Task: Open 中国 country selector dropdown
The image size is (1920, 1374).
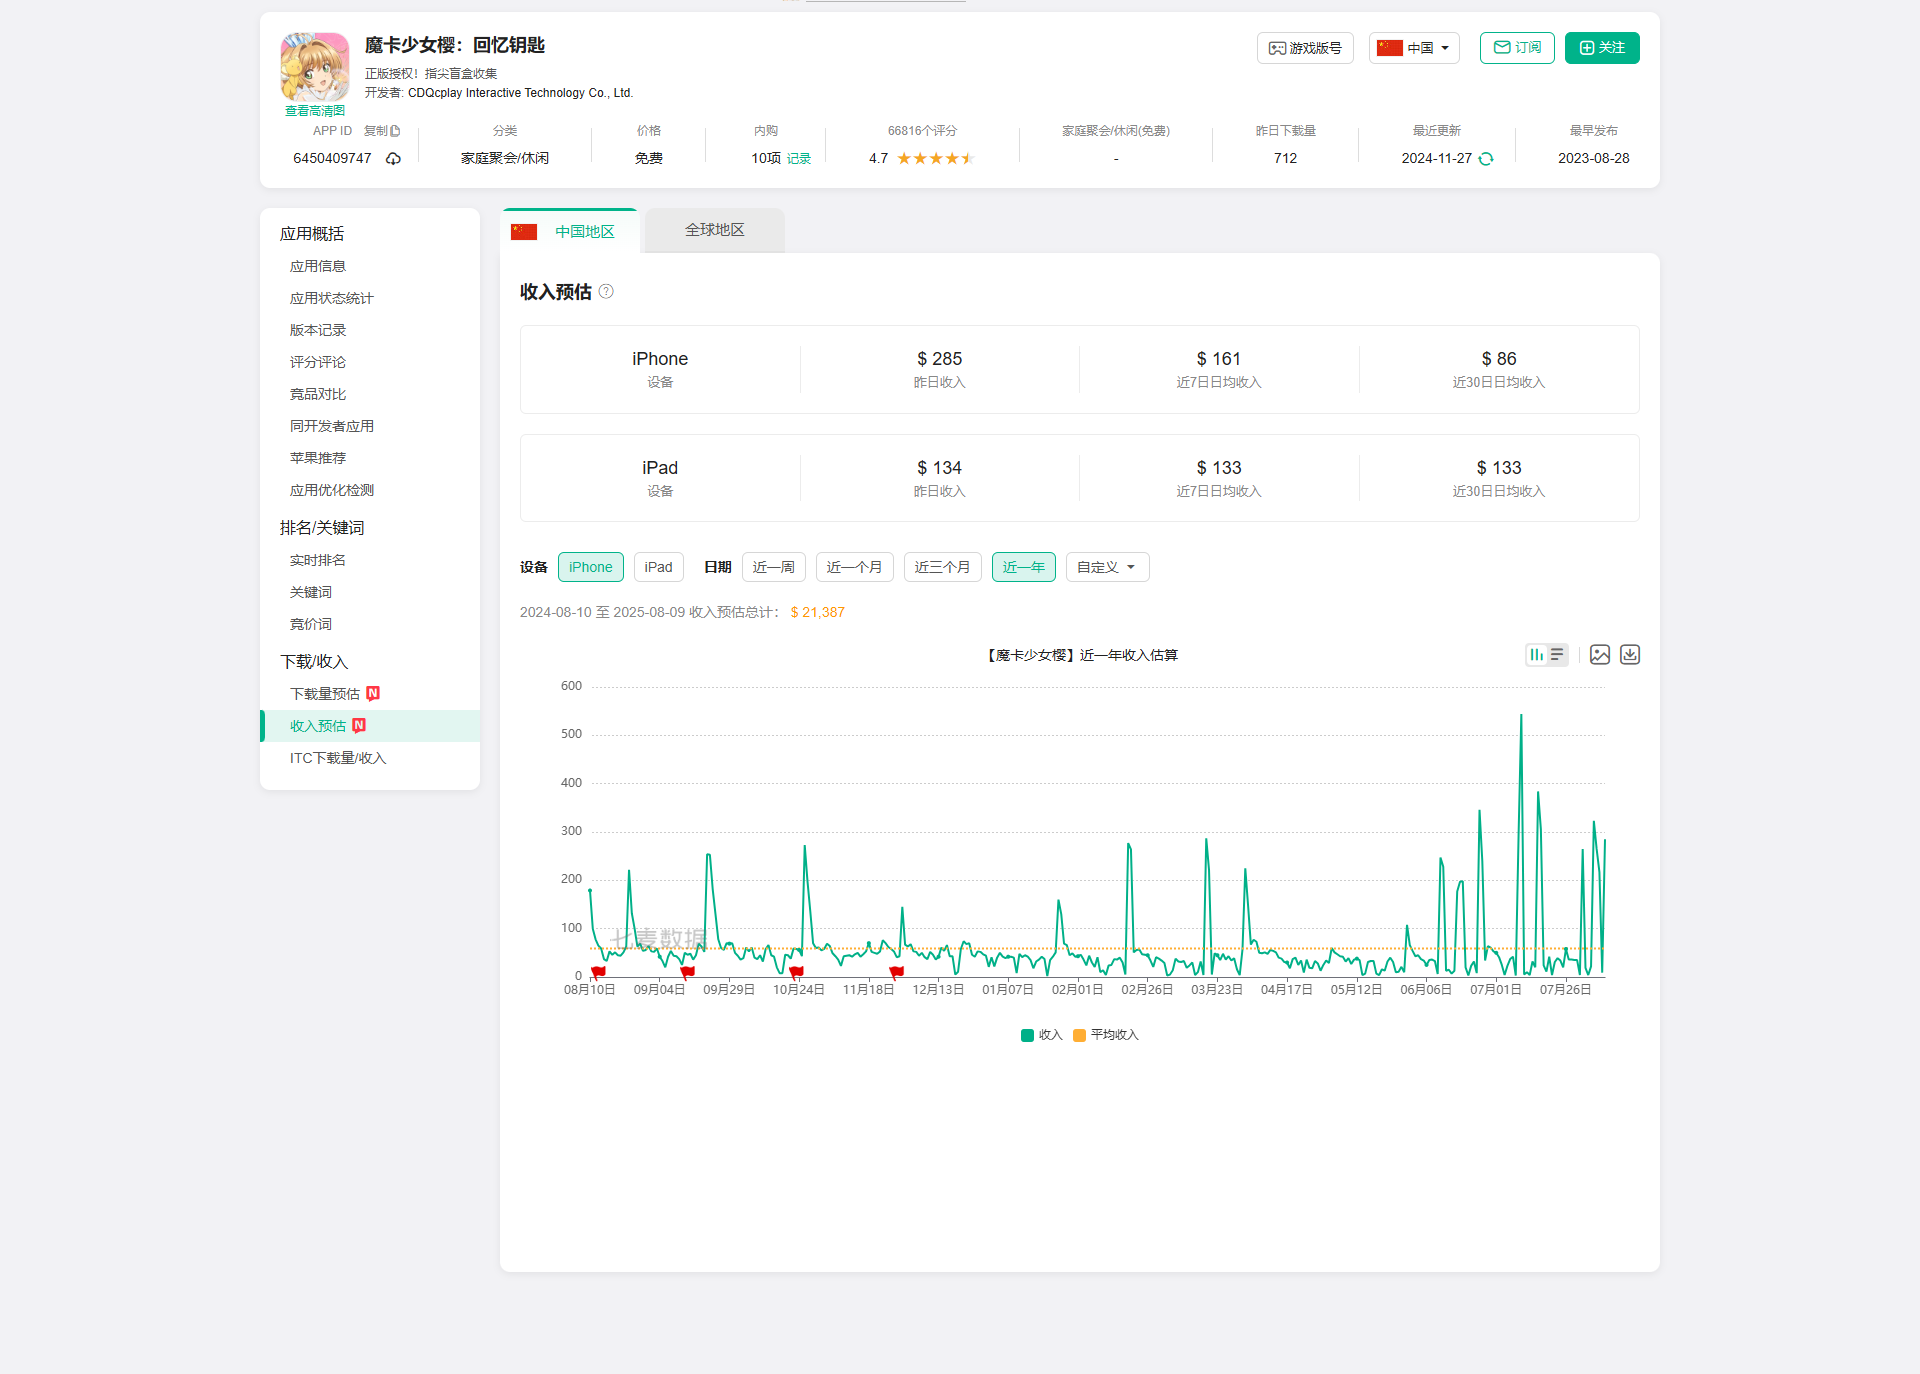Action: tap(1414, 48)
